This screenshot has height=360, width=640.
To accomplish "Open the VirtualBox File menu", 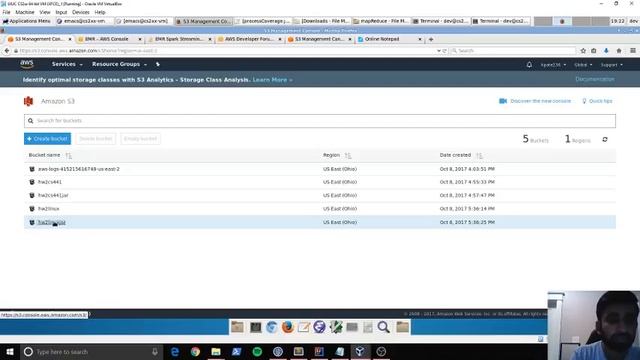I will click(x=6, y=12).
